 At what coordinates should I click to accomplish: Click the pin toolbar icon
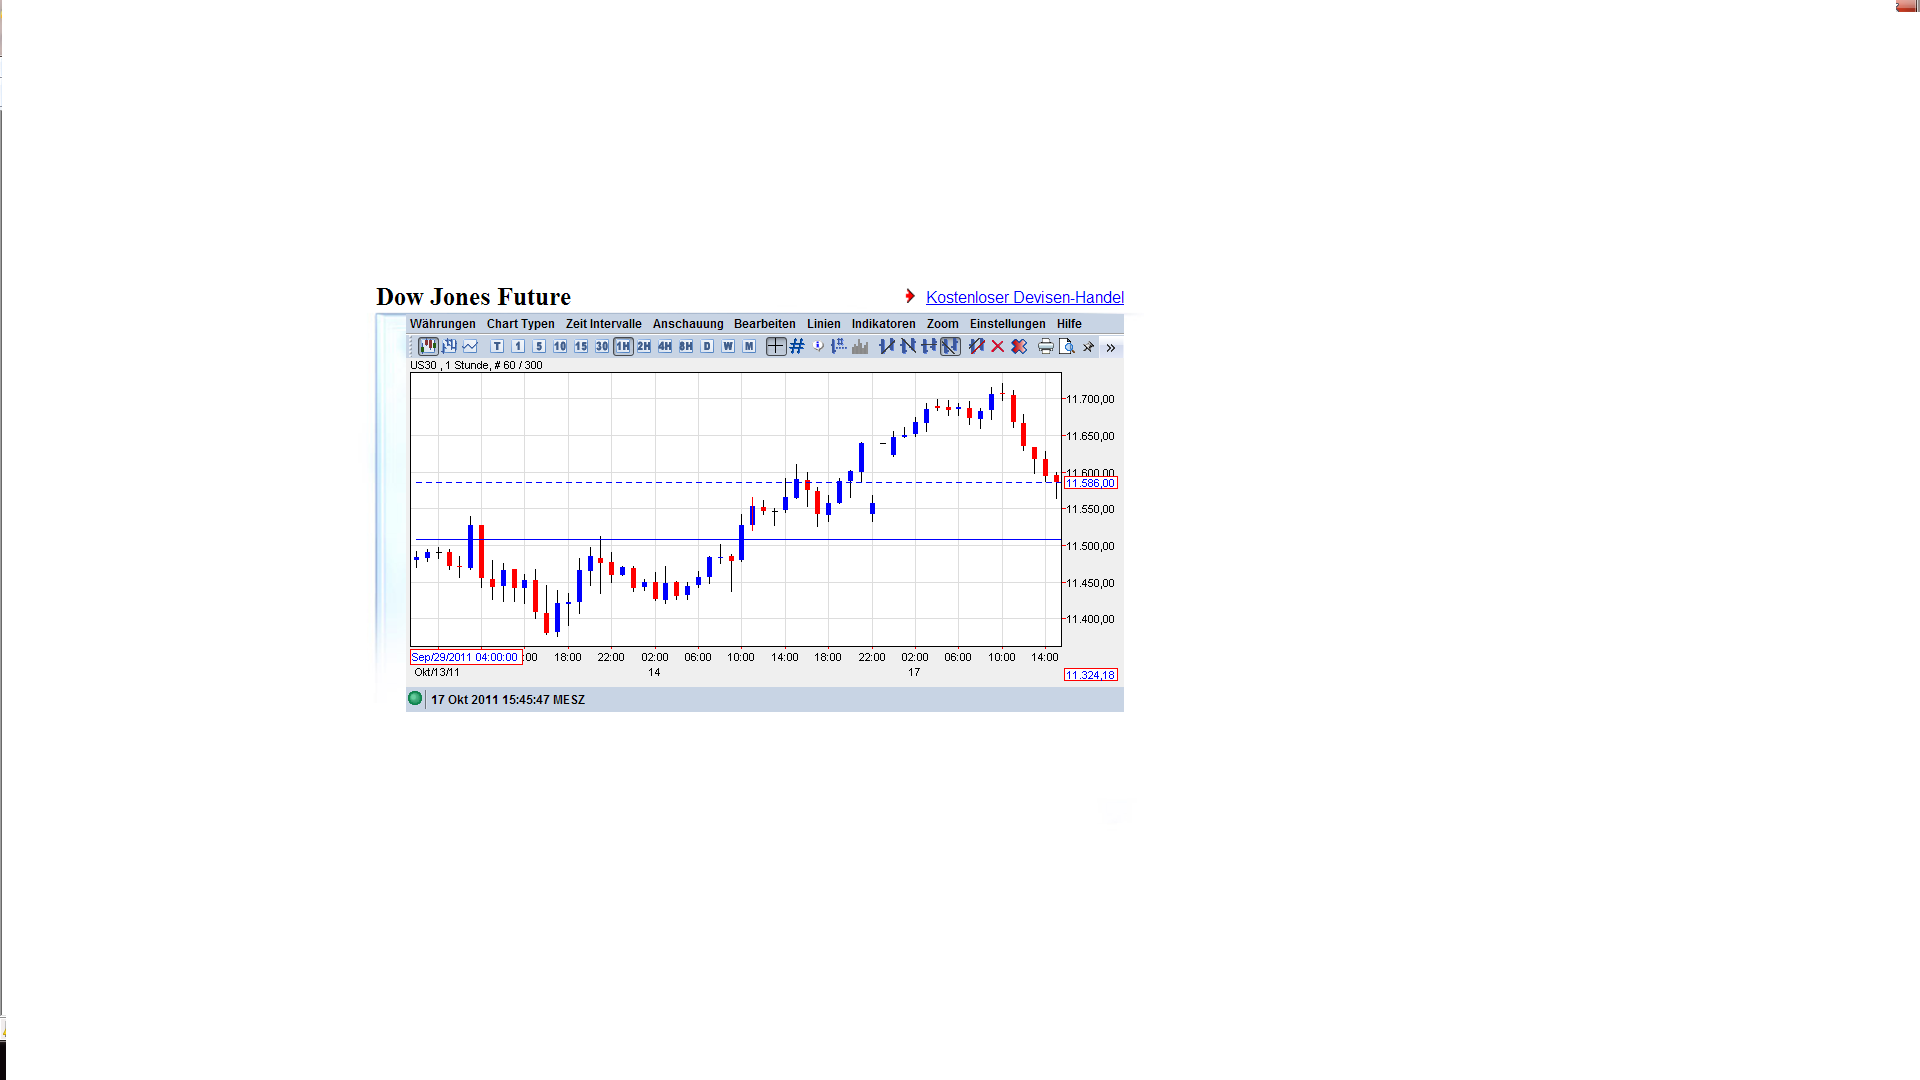click(1088, 347)
